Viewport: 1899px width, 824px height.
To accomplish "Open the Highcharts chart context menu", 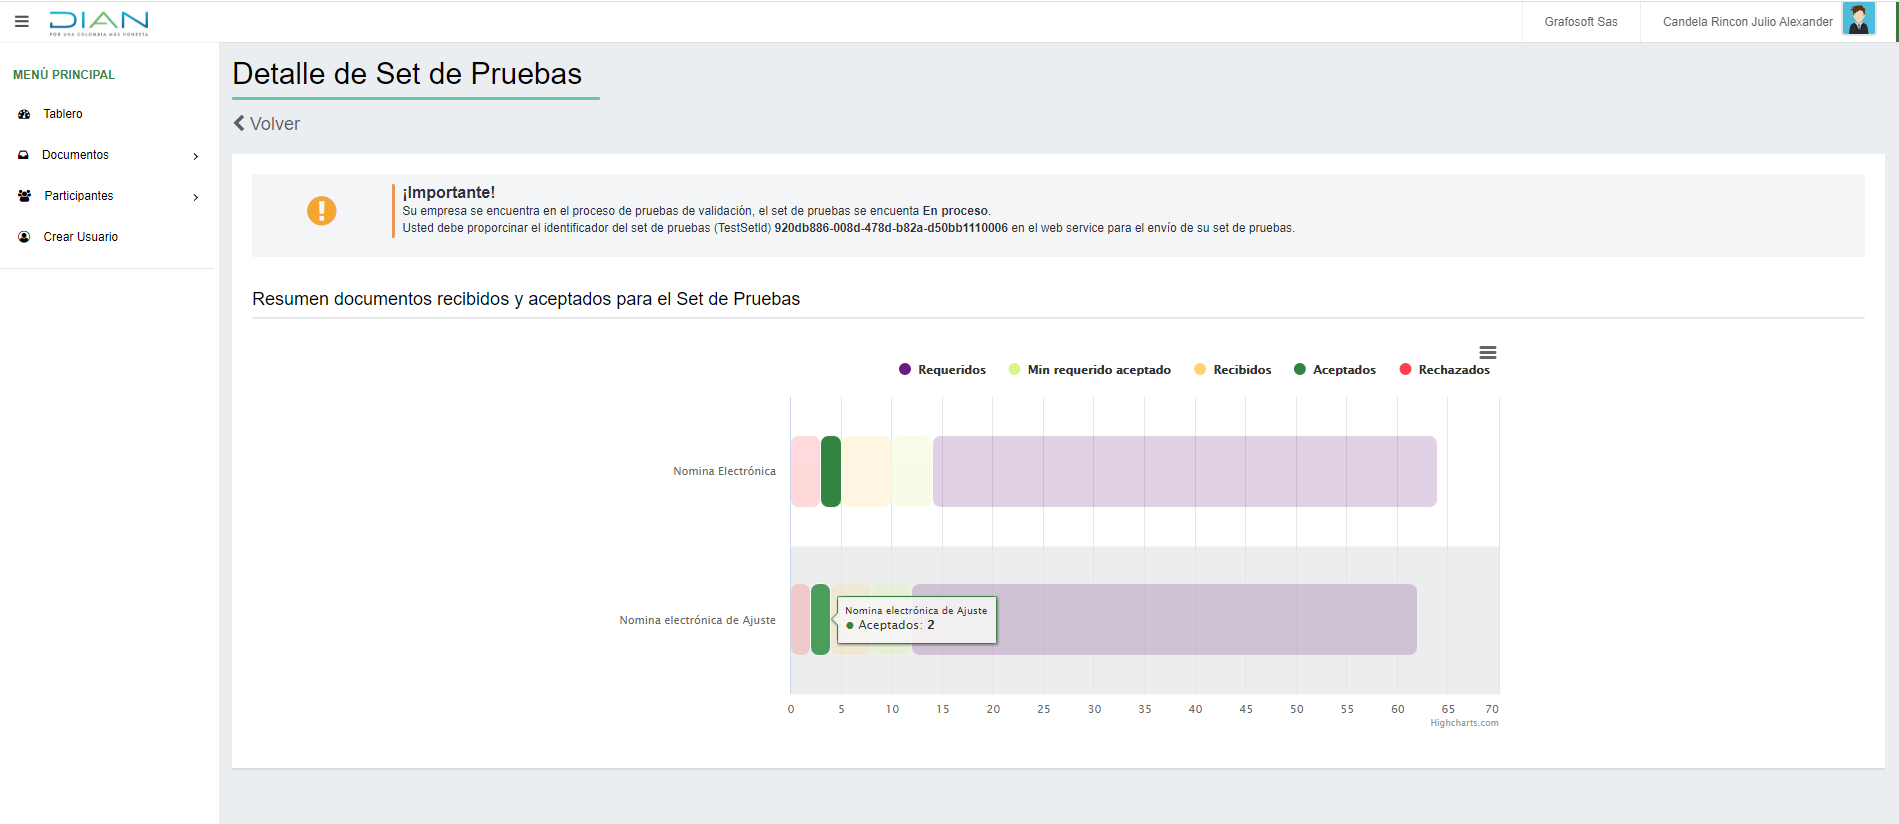I will tap(1487, 352).
